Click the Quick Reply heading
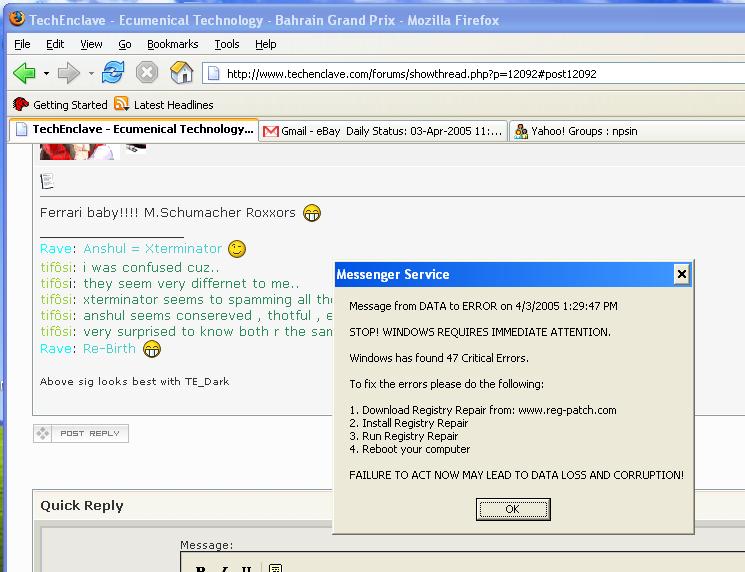745x572 pixels. pos(82,505)
